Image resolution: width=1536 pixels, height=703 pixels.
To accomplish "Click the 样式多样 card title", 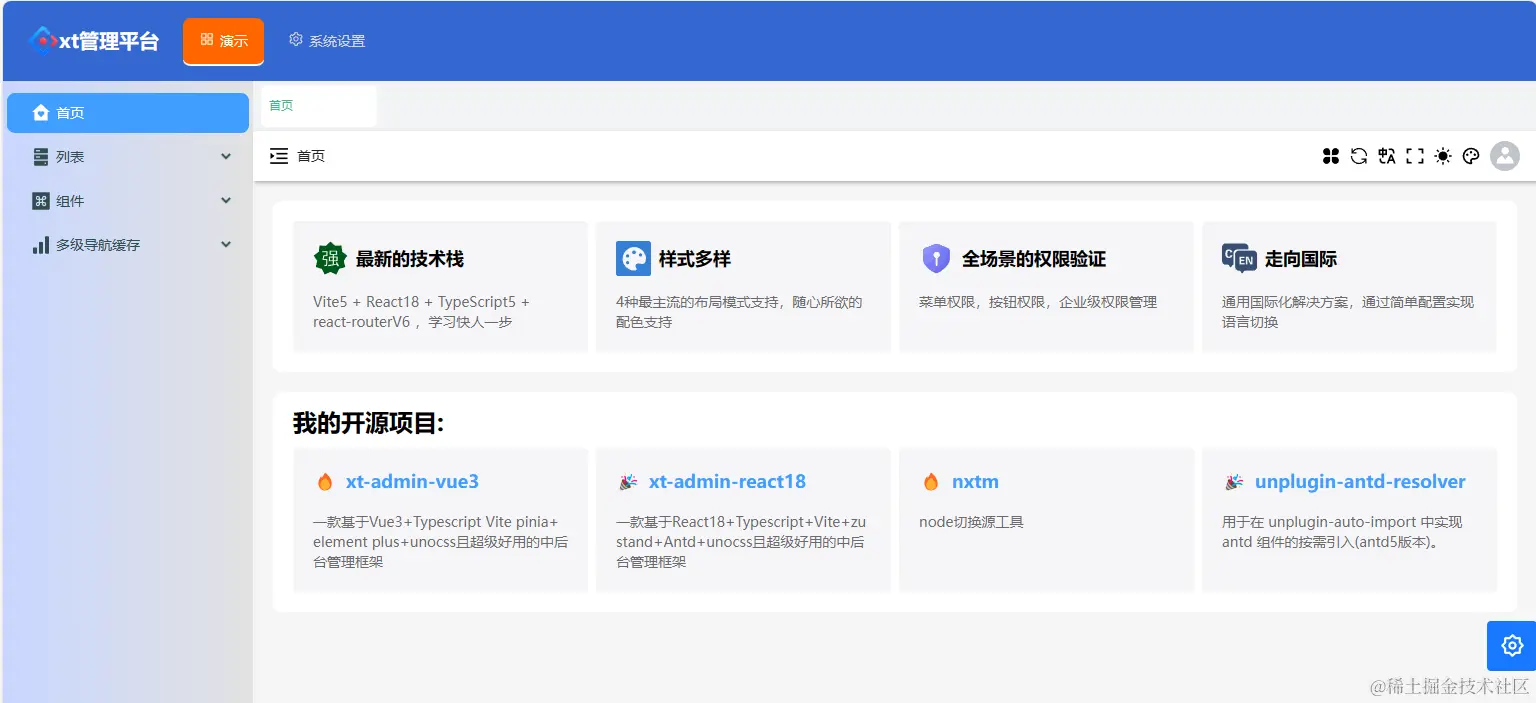I will pyautogui.click(x=695, y=259).
